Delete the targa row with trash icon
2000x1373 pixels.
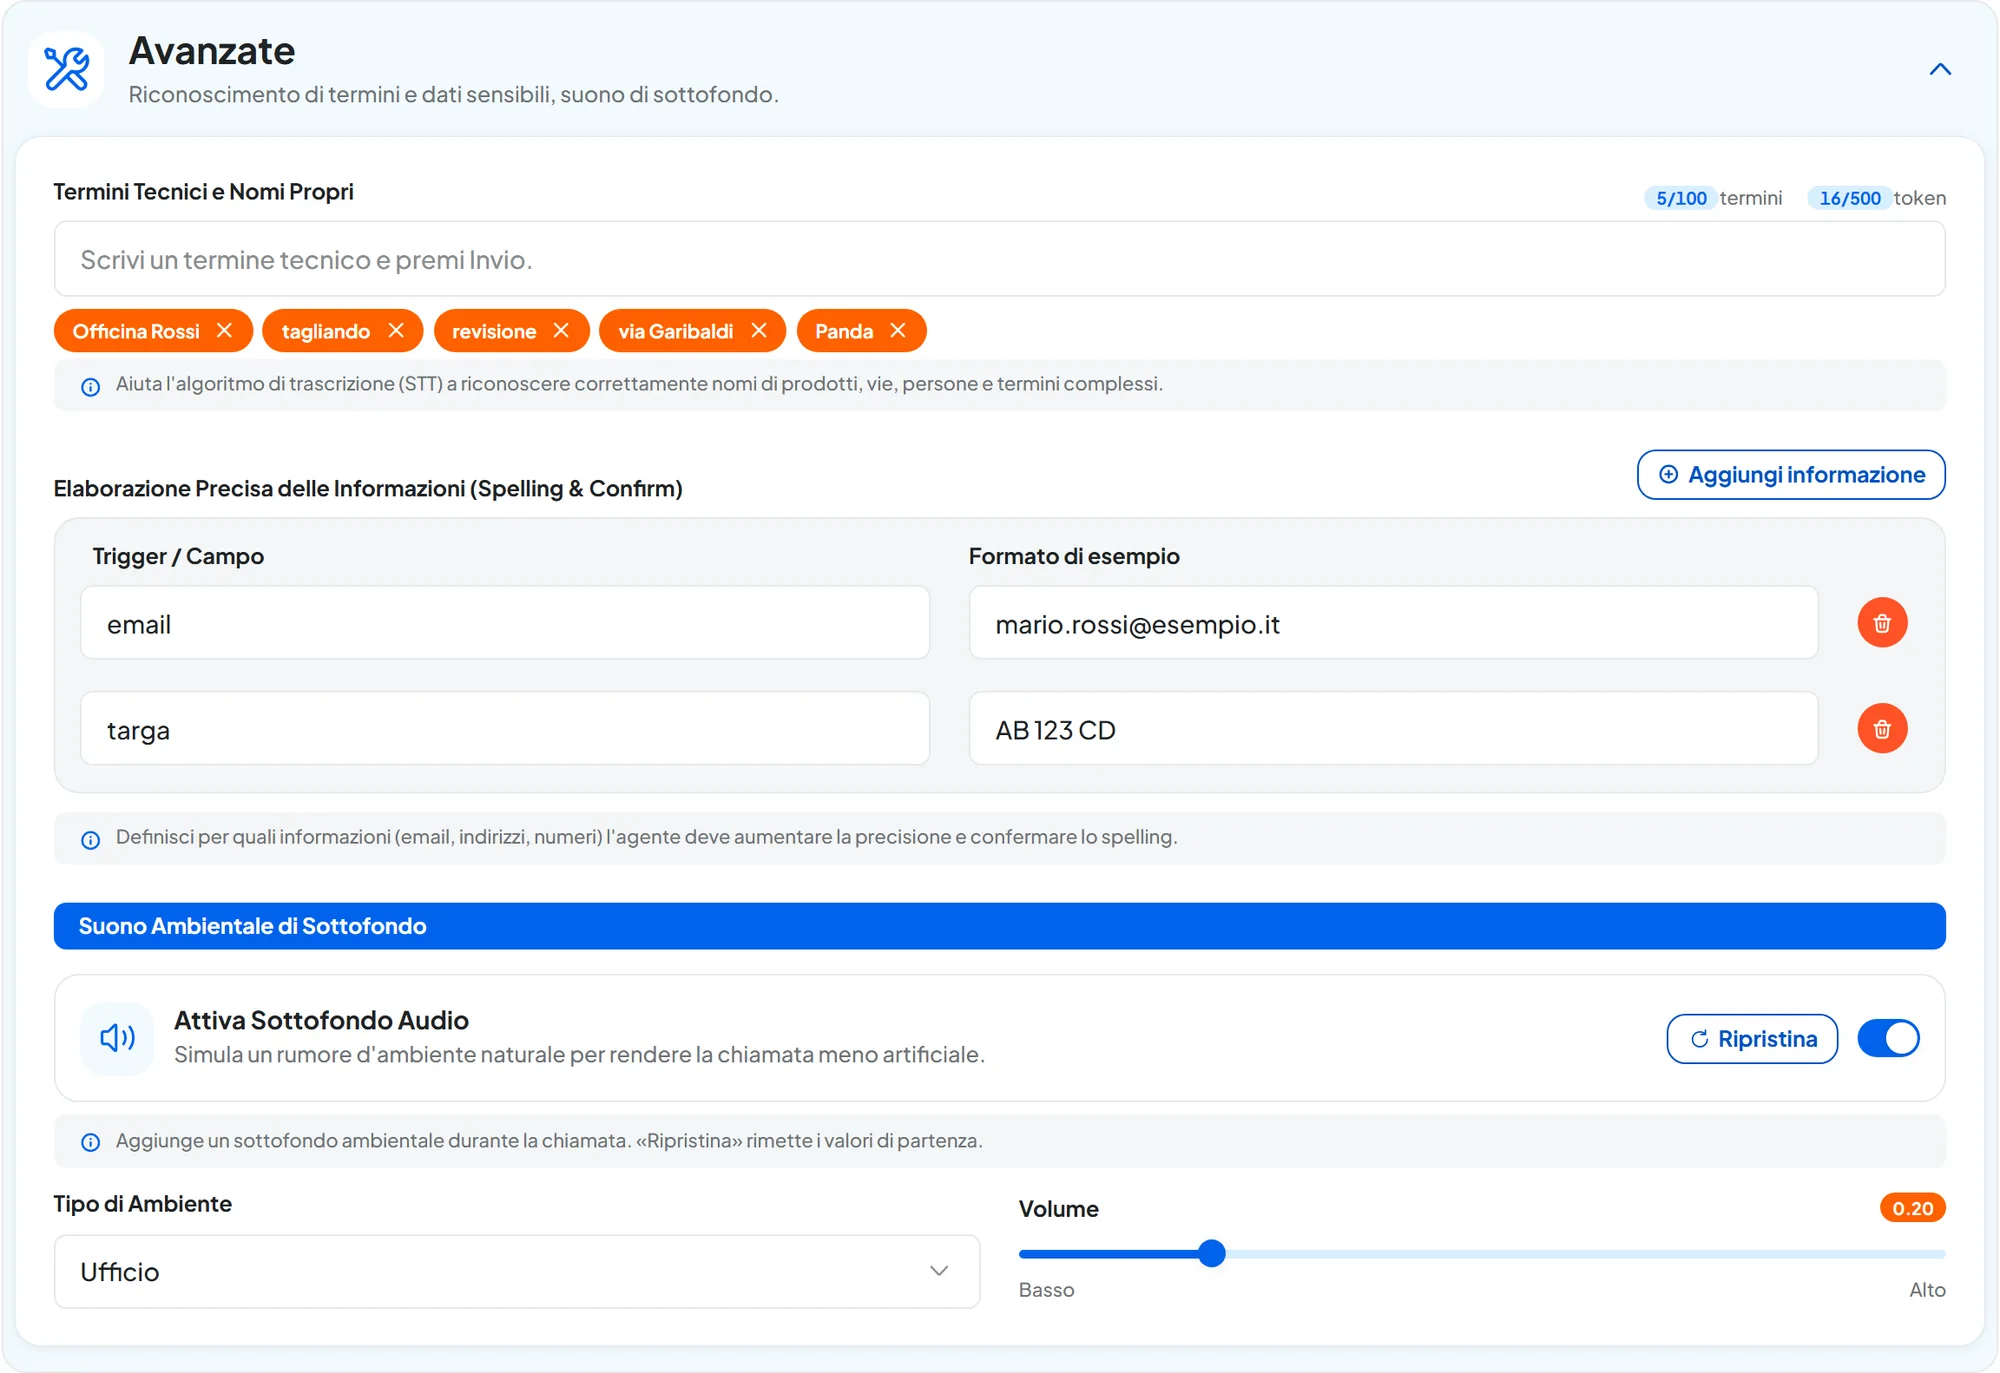[x=1882, y=728]
